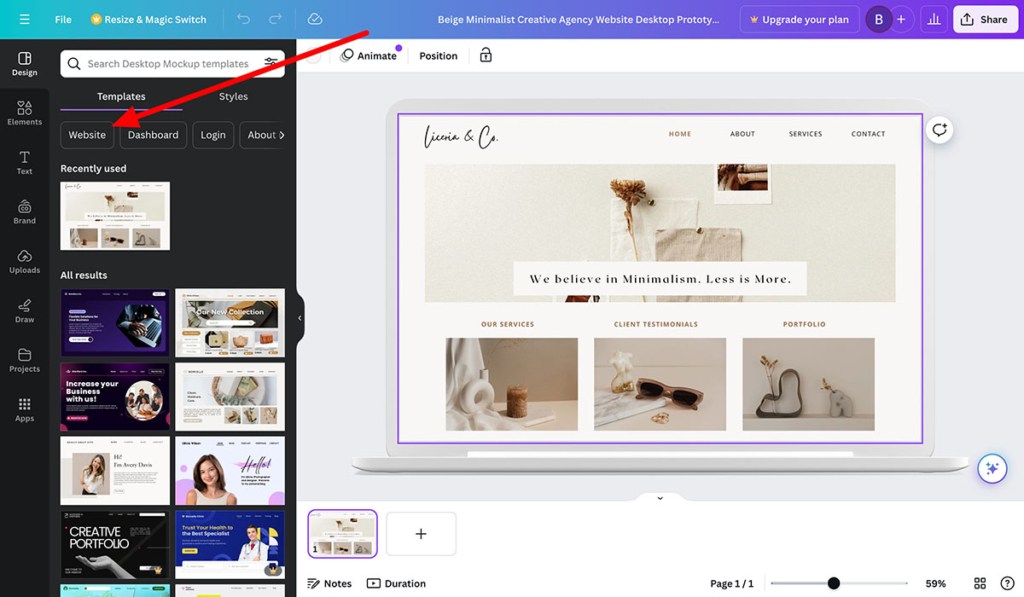Switch to the Styles tab
This screenshot has width=1024, height=597.
coord(233,96)
